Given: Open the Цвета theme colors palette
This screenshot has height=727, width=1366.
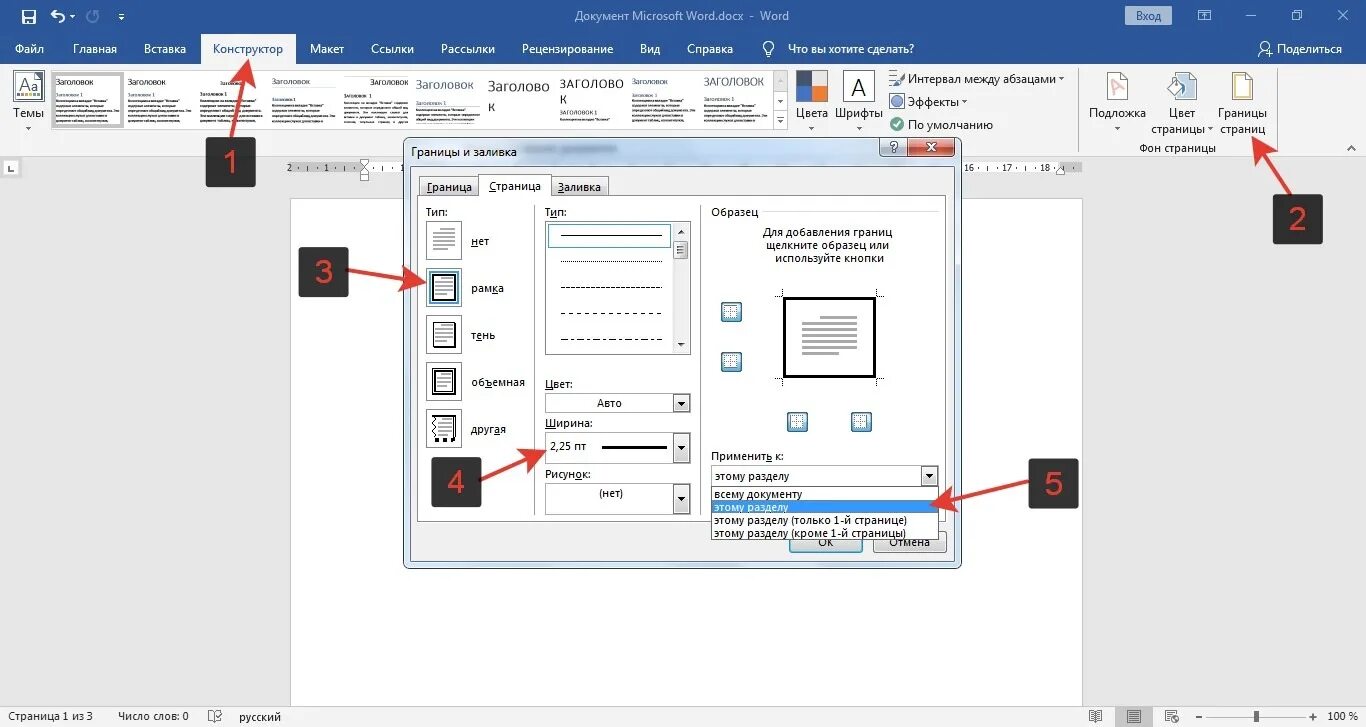Looking at the screenshot, I should coord(812,100).
